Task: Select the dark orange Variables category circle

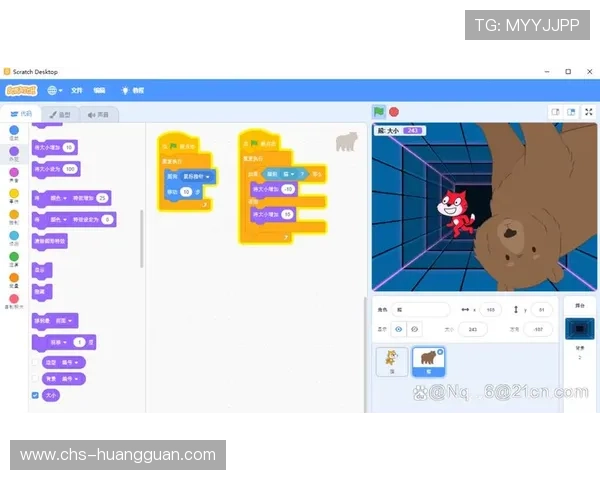Action: tap(14, 278)
